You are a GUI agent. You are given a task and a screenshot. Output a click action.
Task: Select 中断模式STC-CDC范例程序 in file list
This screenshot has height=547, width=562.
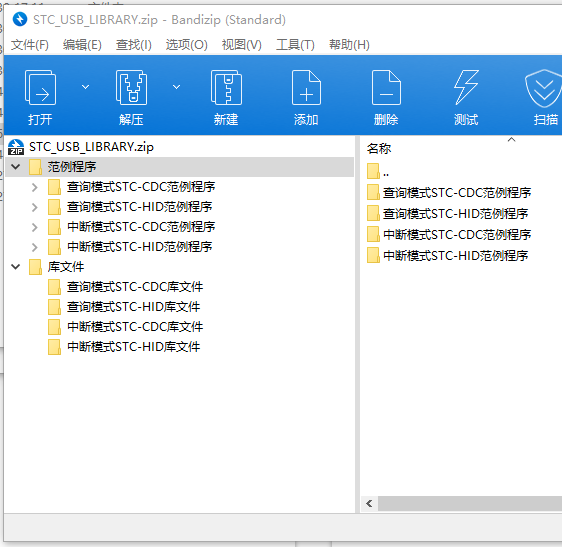[x=457, y=235]
